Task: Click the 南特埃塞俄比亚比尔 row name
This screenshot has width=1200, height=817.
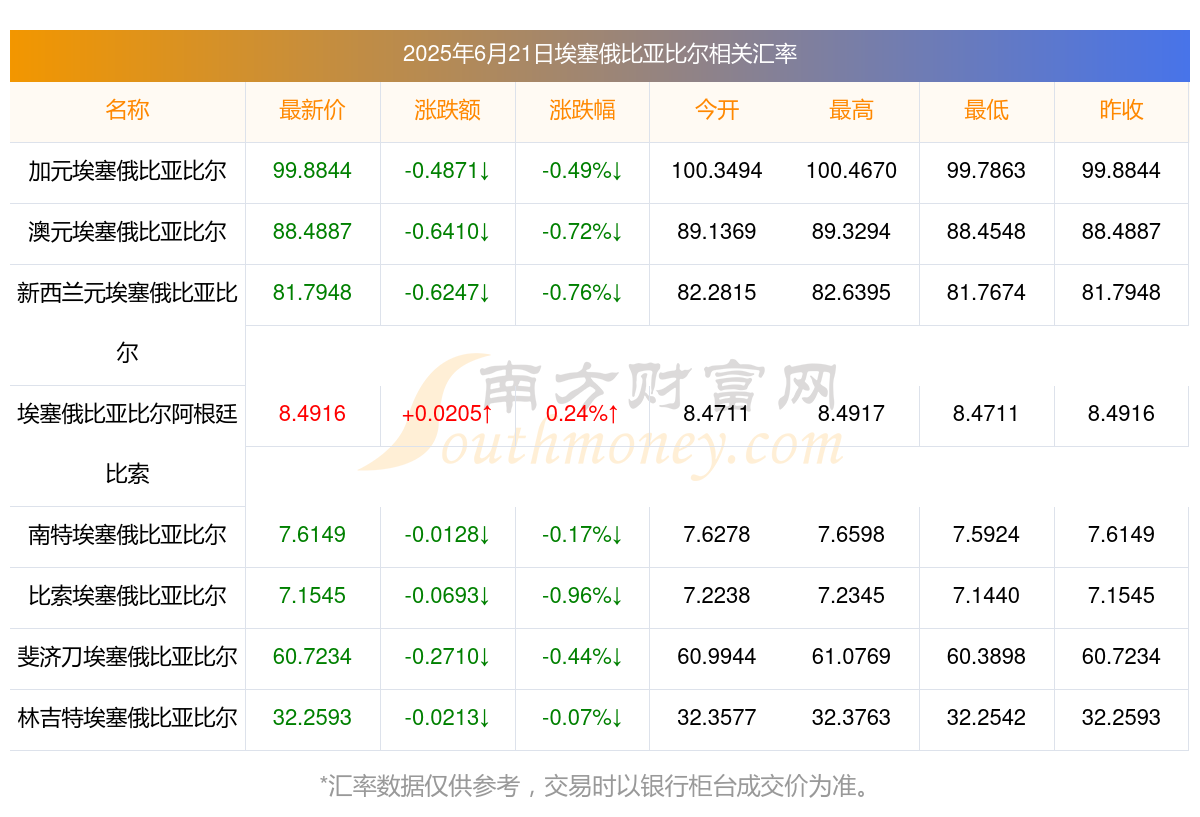Action: [127, 535]
